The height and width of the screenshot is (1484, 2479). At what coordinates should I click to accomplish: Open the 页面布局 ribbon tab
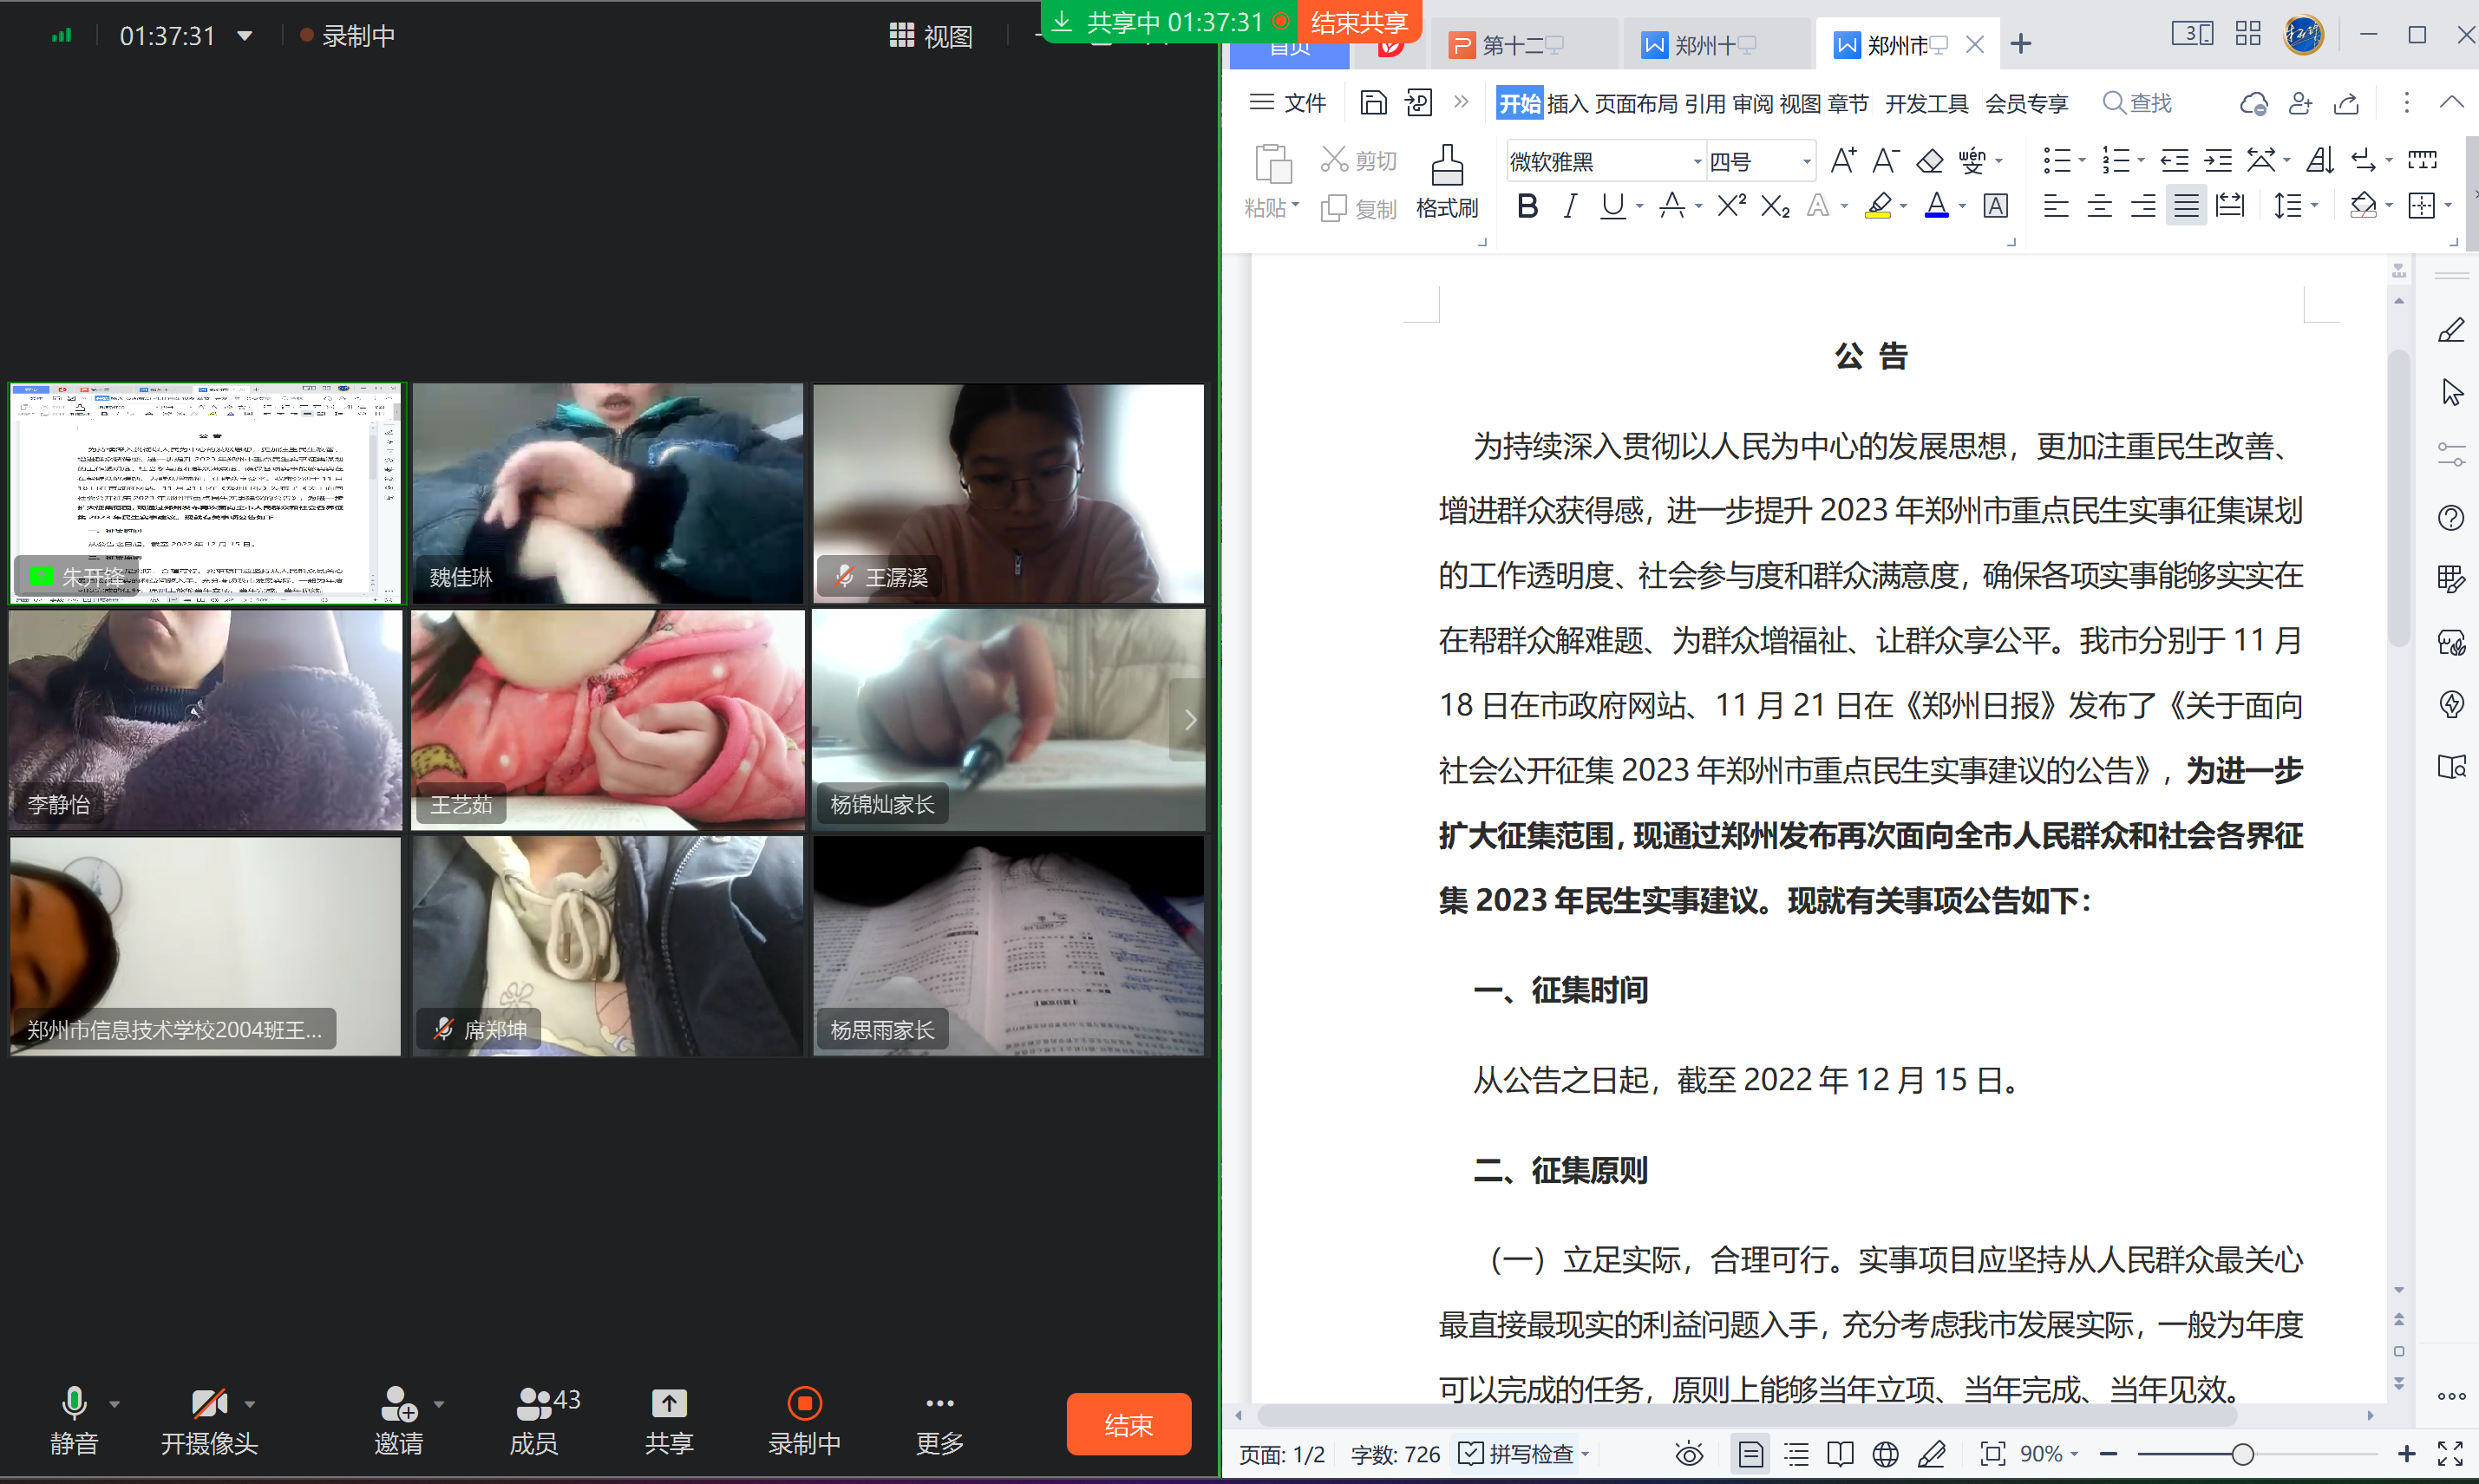(x=1635, y=104)
